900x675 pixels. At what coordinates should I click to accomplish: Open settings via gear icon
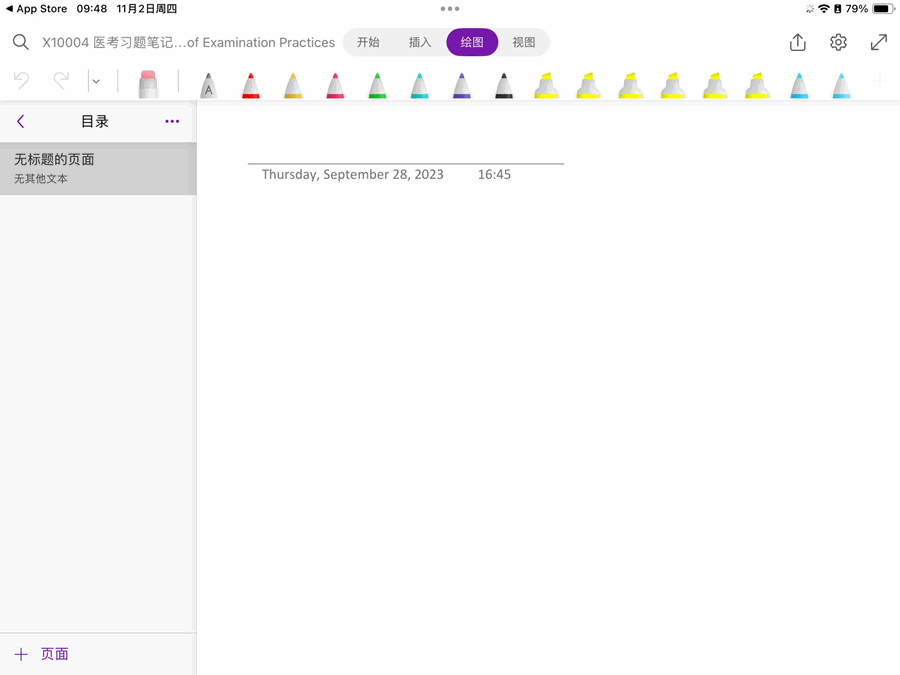pyautogui.click(x=838, y=42)
